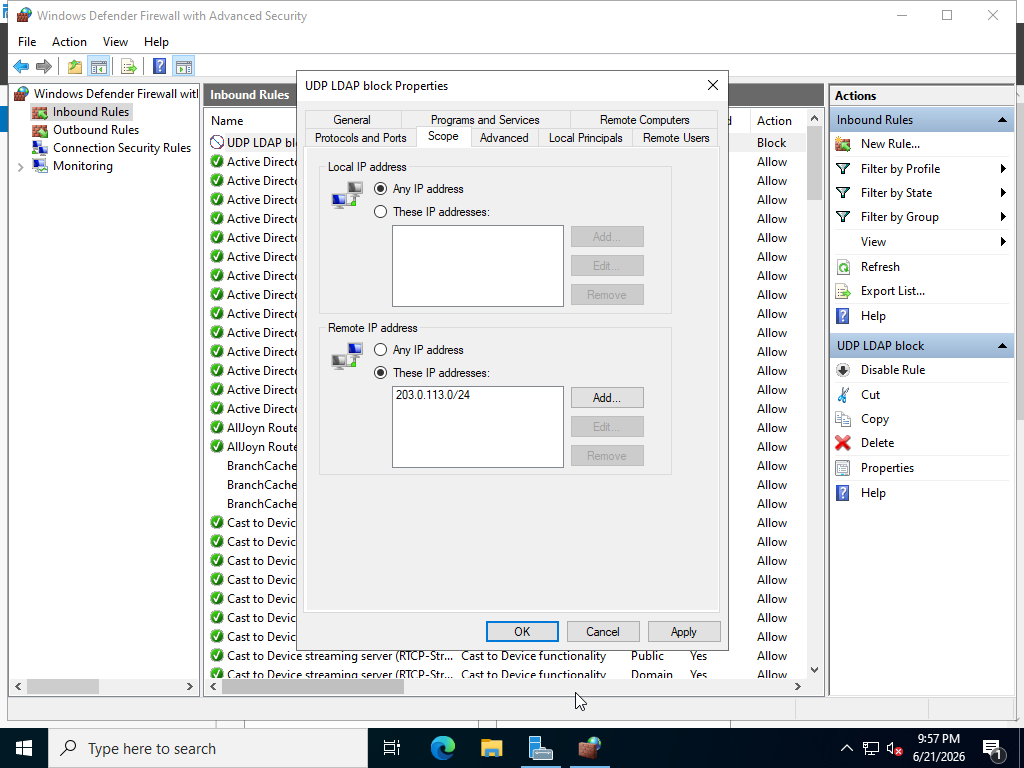Select Outbound Rules in the tree
This screenshot has width=1024, height=768.
pyautogui.click(x=95, y=130)
